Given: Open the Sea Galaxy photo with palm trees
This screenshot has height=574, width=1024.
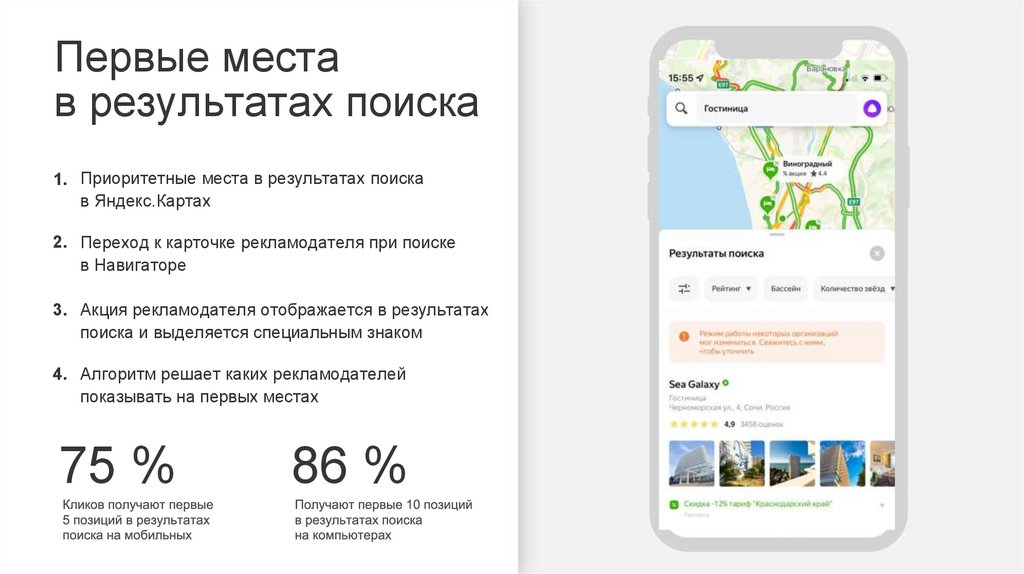Looking at the screenshot, I should (x=742, y=464).
